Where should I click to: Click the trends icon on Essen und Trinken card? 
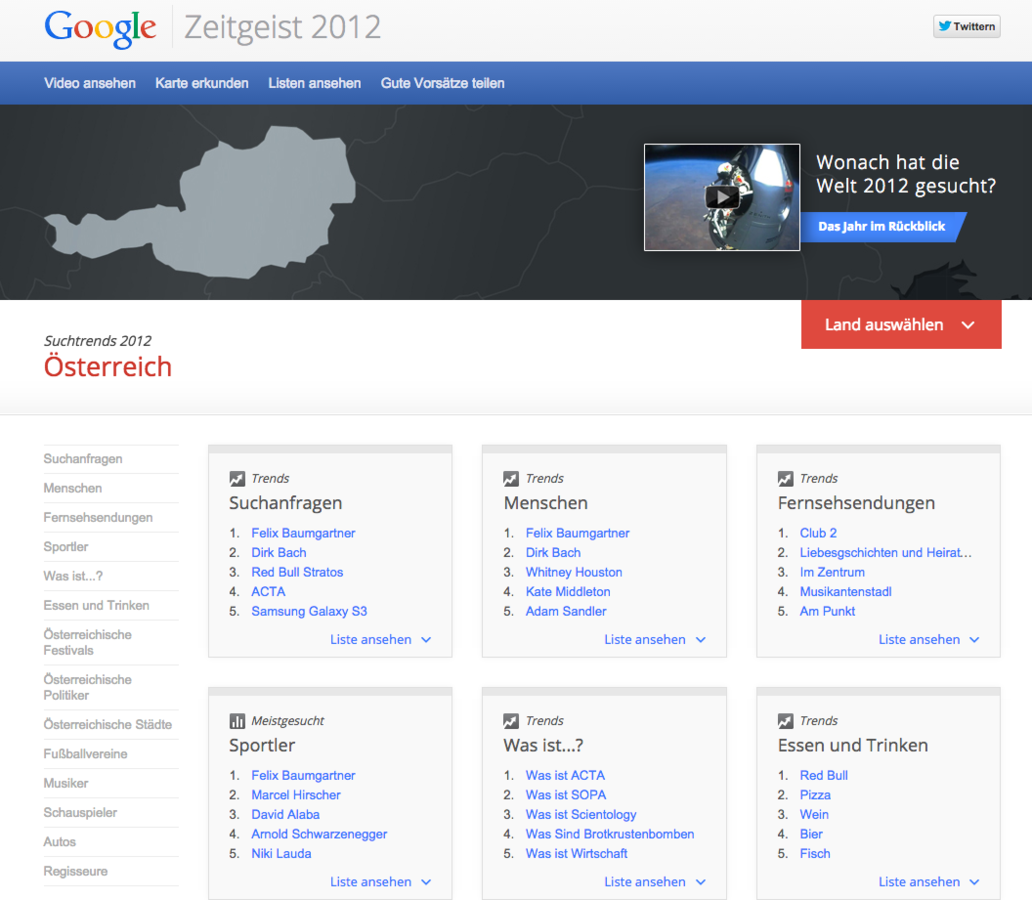tap(785, 721)
